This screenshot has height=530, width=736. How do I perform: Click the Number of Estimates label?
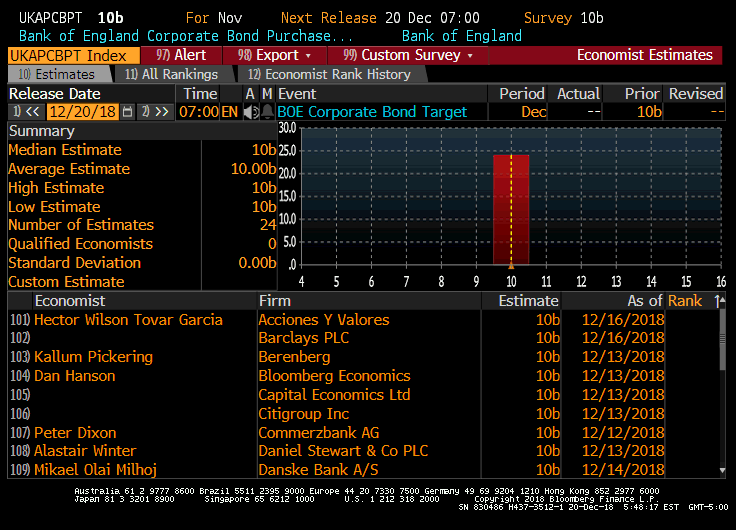tap(81, 225)
